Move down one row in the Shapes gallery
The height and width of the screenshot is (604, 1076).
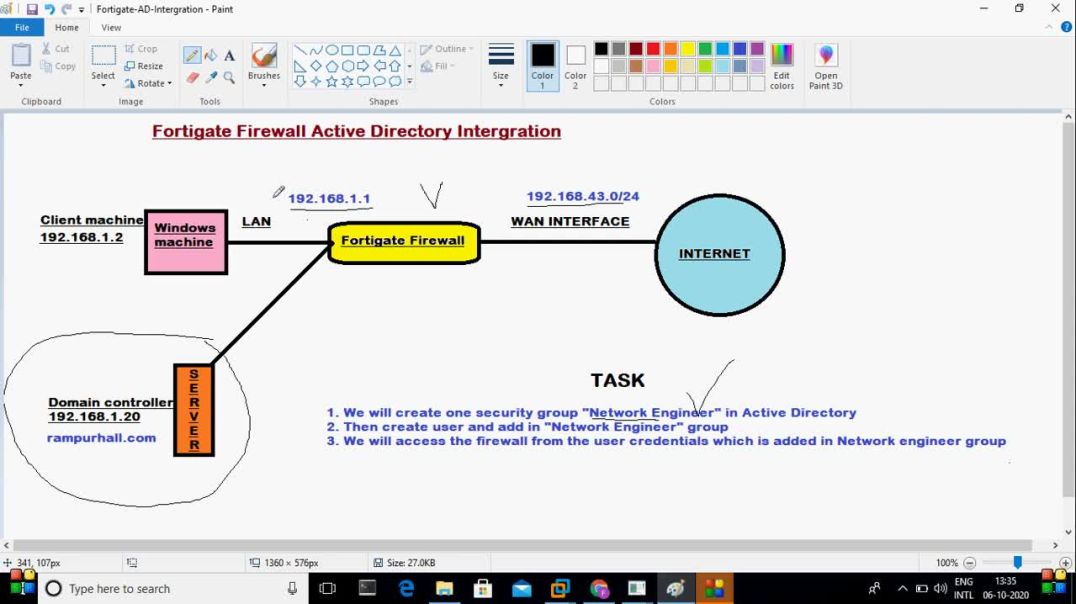click(410, 66)
